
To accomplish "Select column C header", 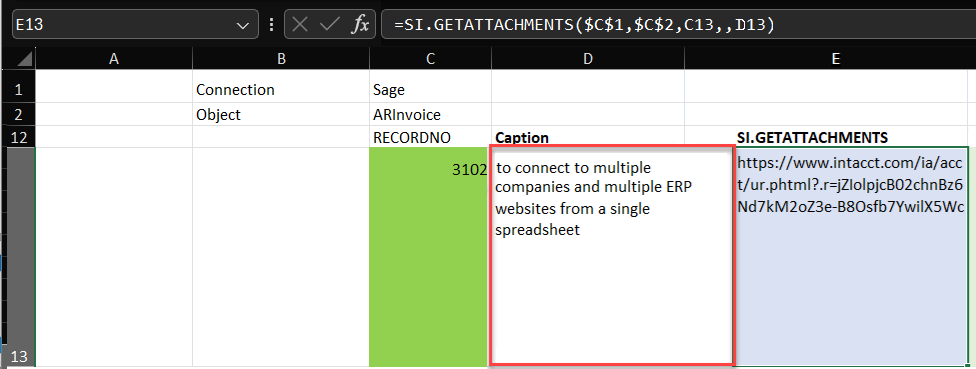I will [x=431, y=58].
